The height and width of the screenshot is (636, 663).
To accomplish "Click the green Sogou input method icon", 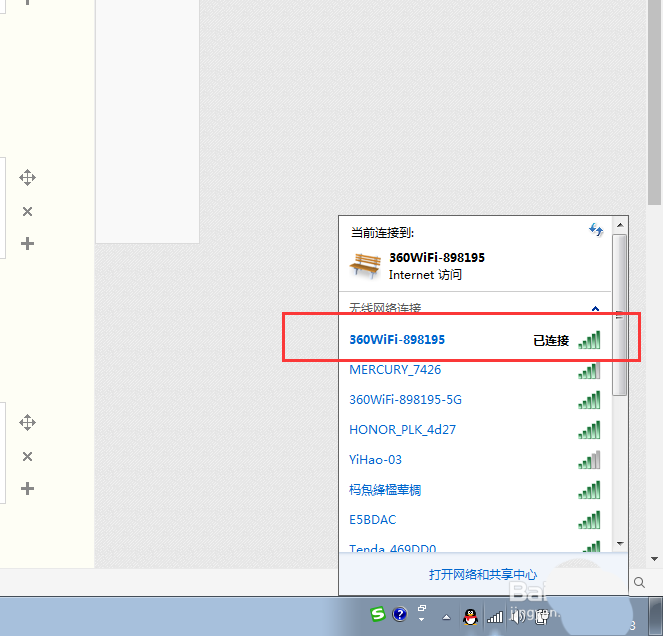I will [378, 614].
